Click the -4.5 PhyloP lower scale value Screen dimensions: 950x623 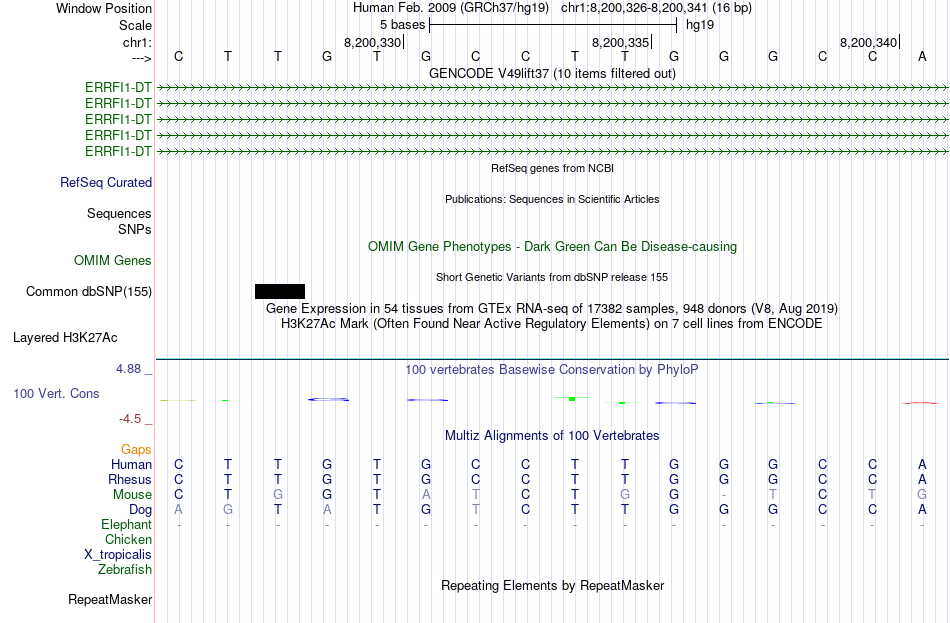[130, 419]
